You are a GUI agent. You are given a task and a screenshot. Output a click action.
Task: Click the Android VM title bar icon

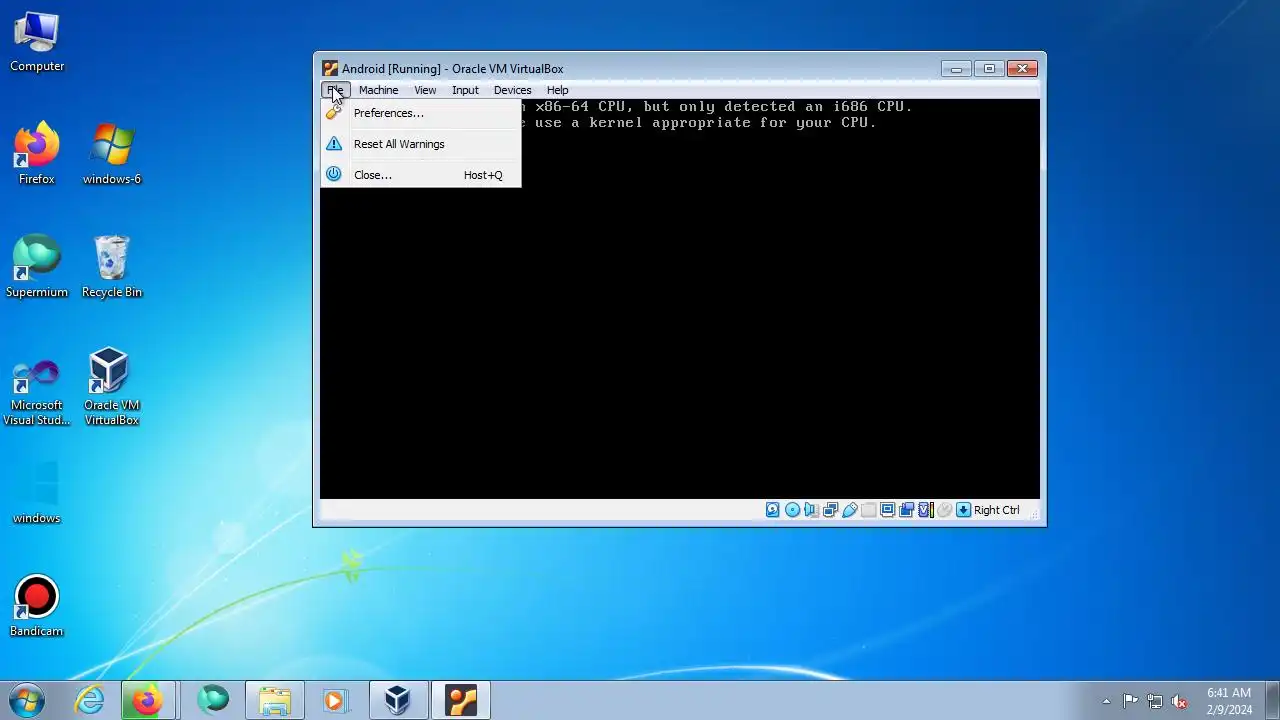click(x=330, y=69)
